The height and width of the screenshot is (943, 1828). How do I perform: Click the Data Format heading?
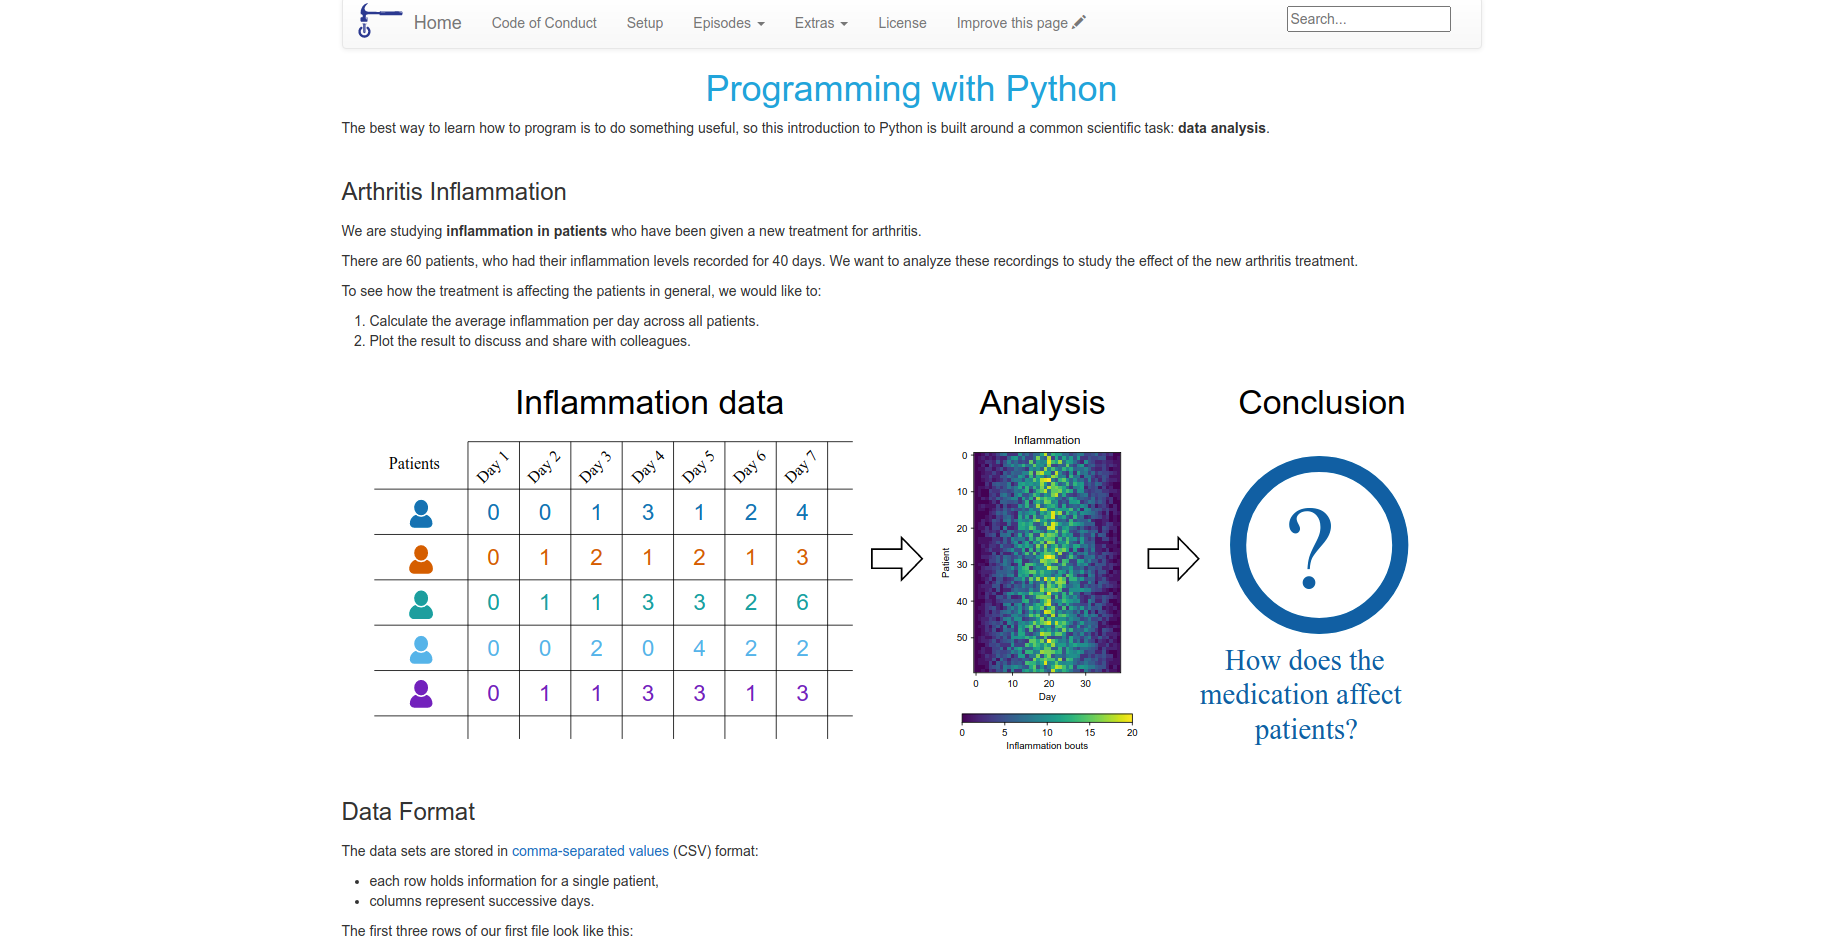[408, 812]
